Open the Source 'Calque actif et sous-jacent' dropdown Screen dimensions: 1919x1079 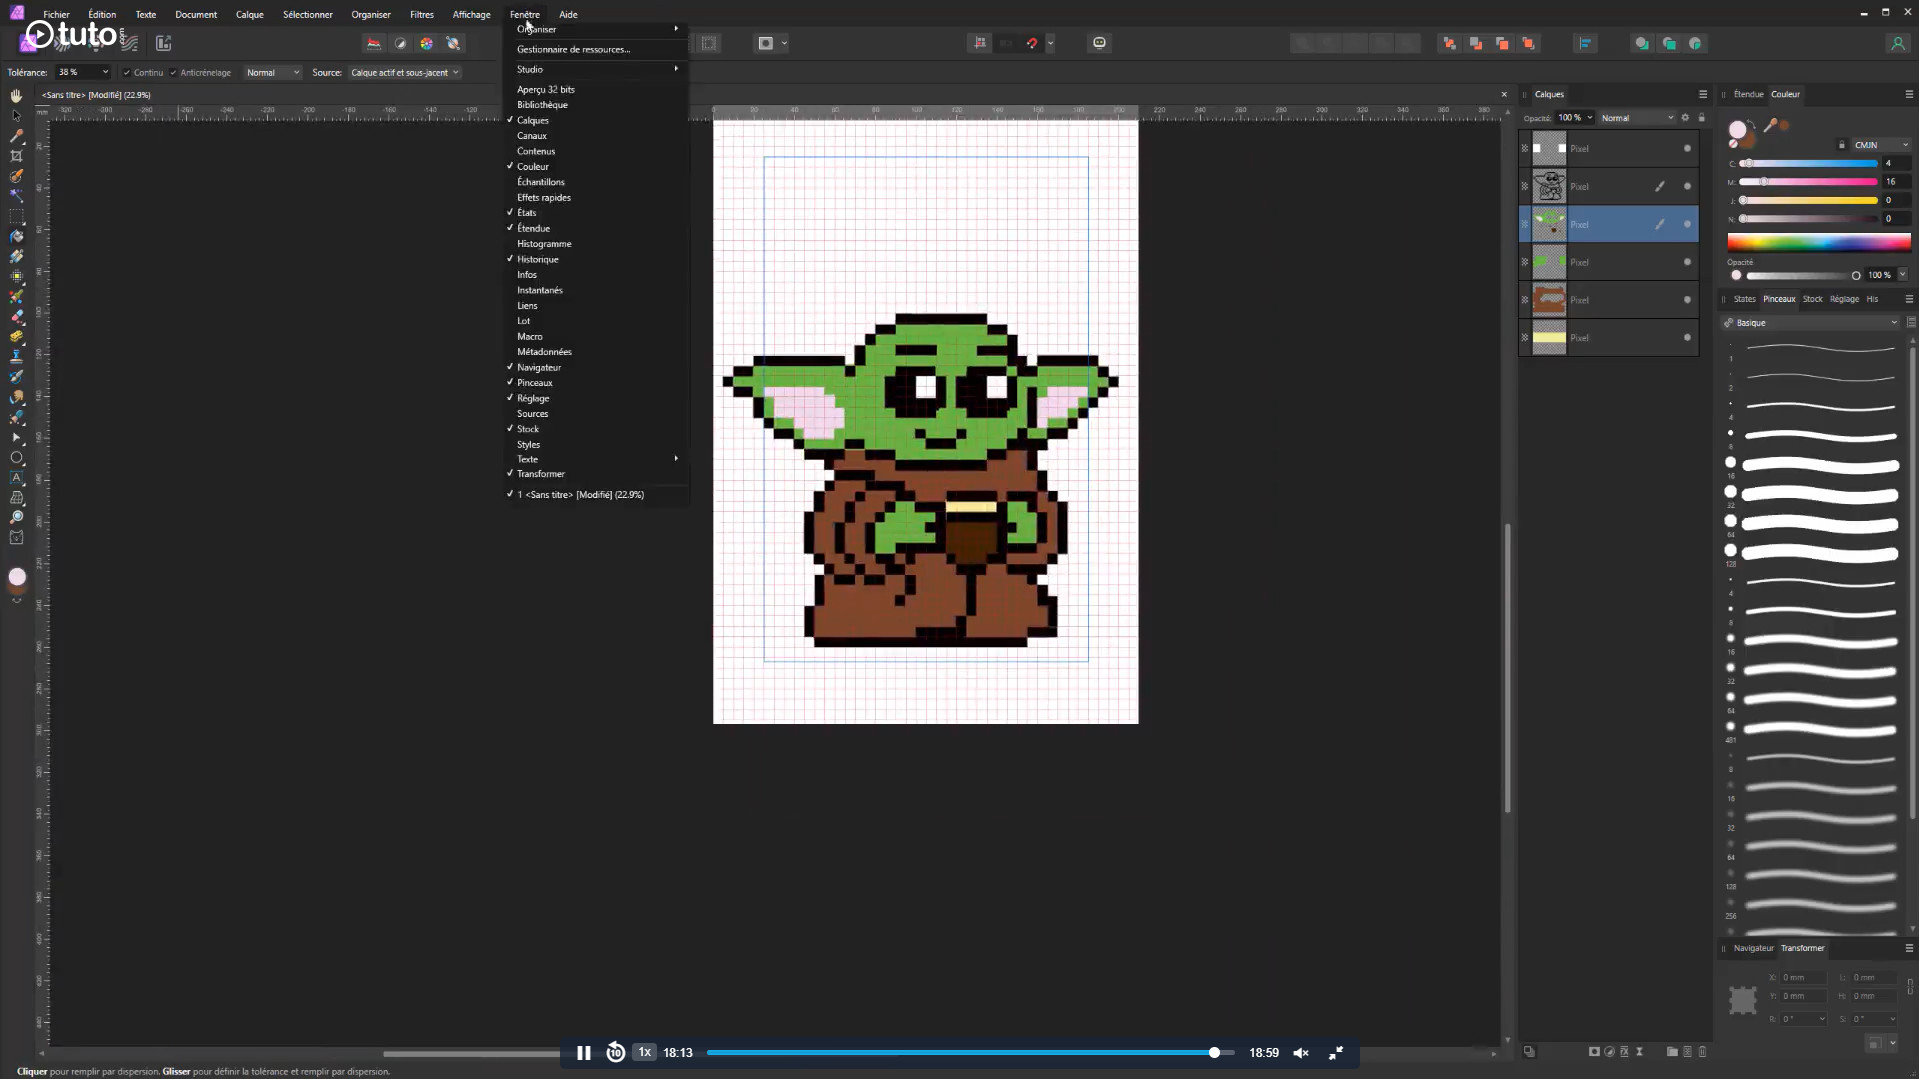click(405, 72)
